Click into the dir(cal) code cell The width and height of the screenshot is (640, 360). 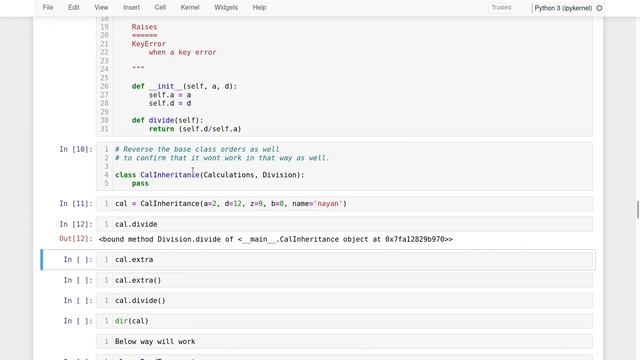tap(344, 321)
